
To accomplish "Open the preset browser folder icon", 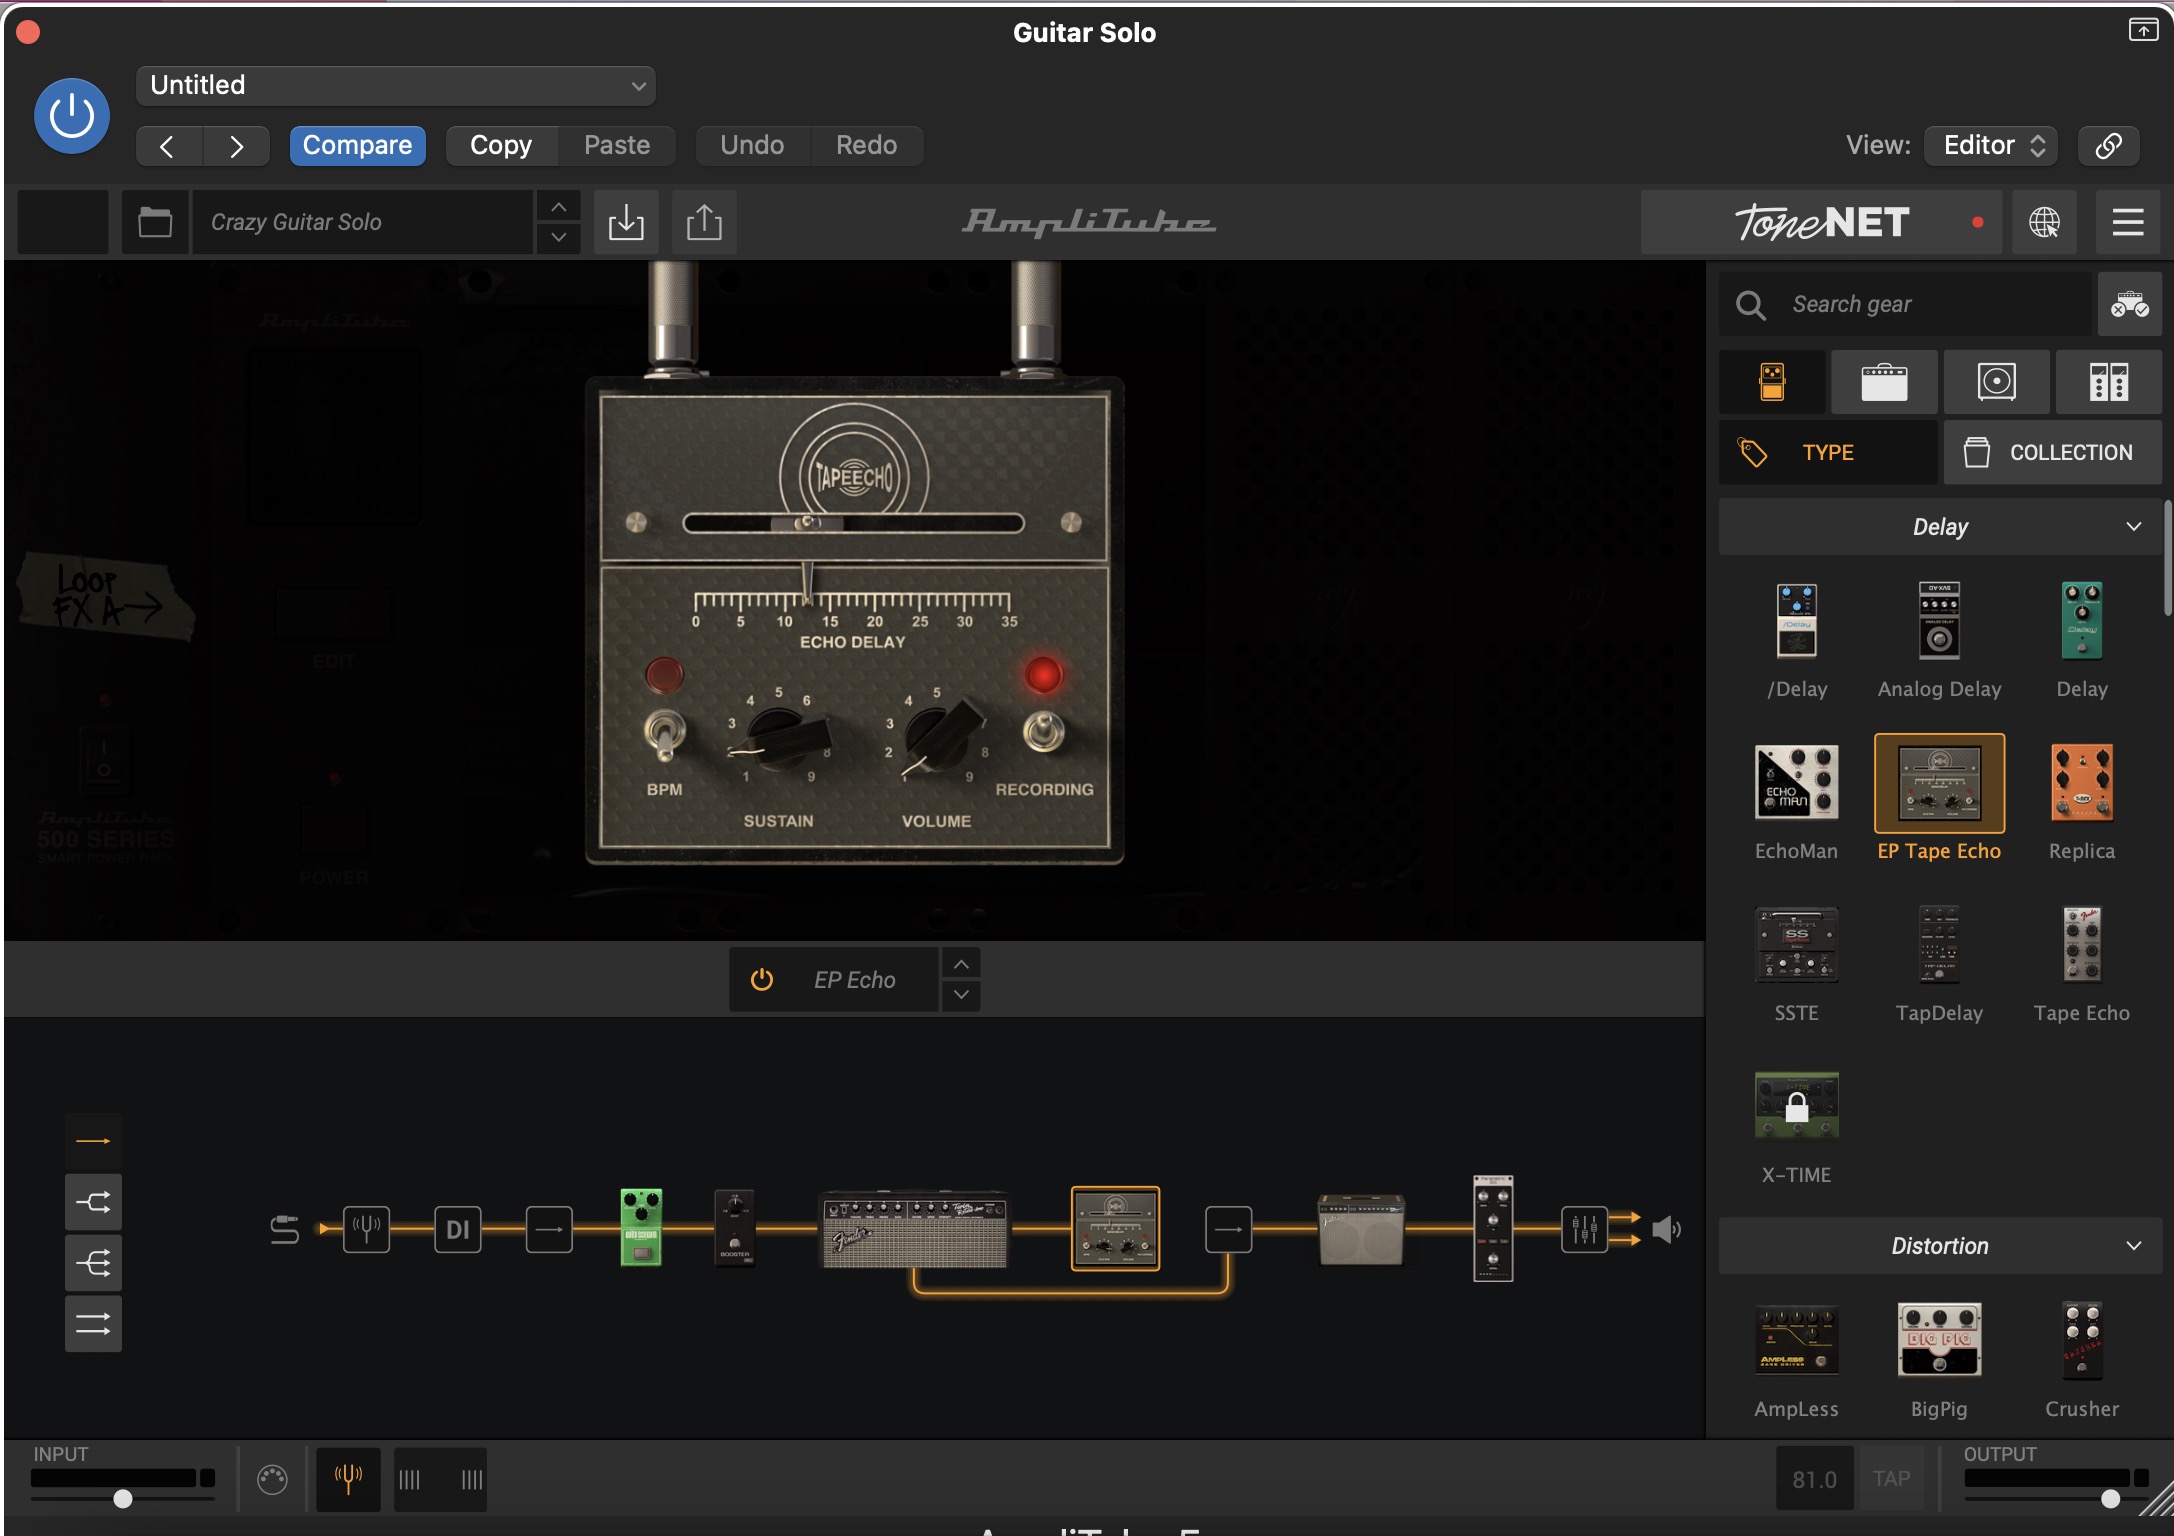I will click(x=155, y=222).
